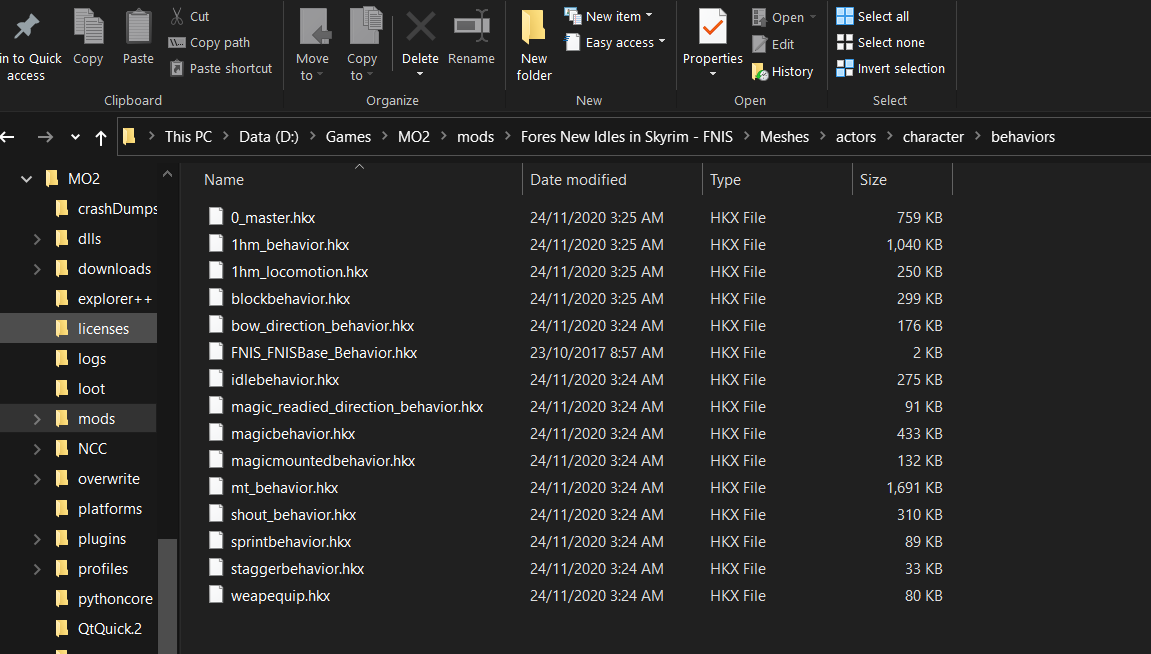Screen dimensions: 1151x654
Task: Jump to Fores New Idles in Skyrim - FNIS breadcrumb
Action: click(626, 137)
